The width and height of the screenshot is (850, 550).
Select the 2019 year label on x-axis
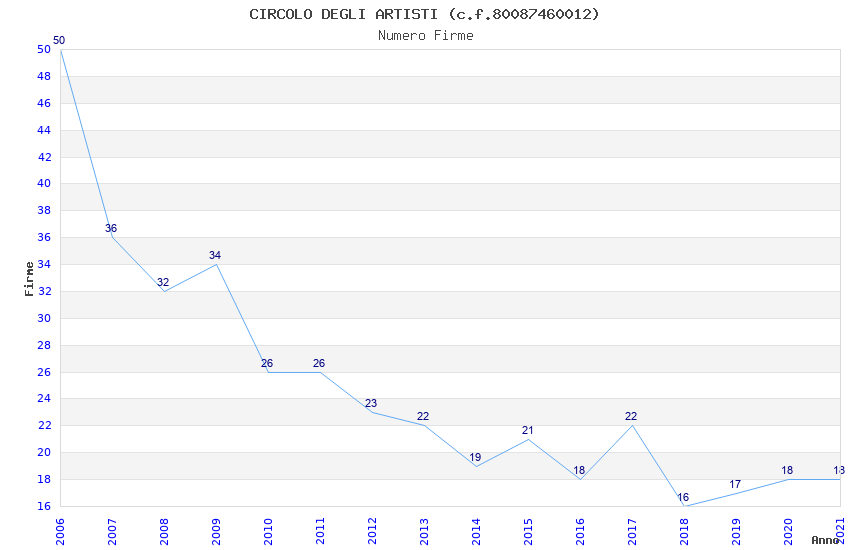(736, 532)
